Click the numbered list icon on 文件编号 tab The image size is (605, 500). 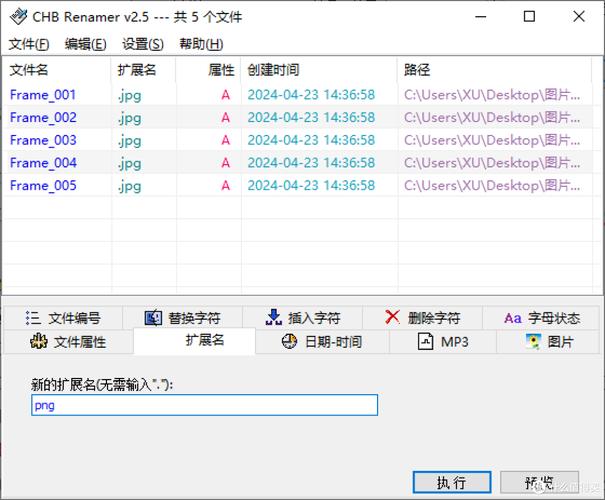pyautogui.click(x=33, y=318)
